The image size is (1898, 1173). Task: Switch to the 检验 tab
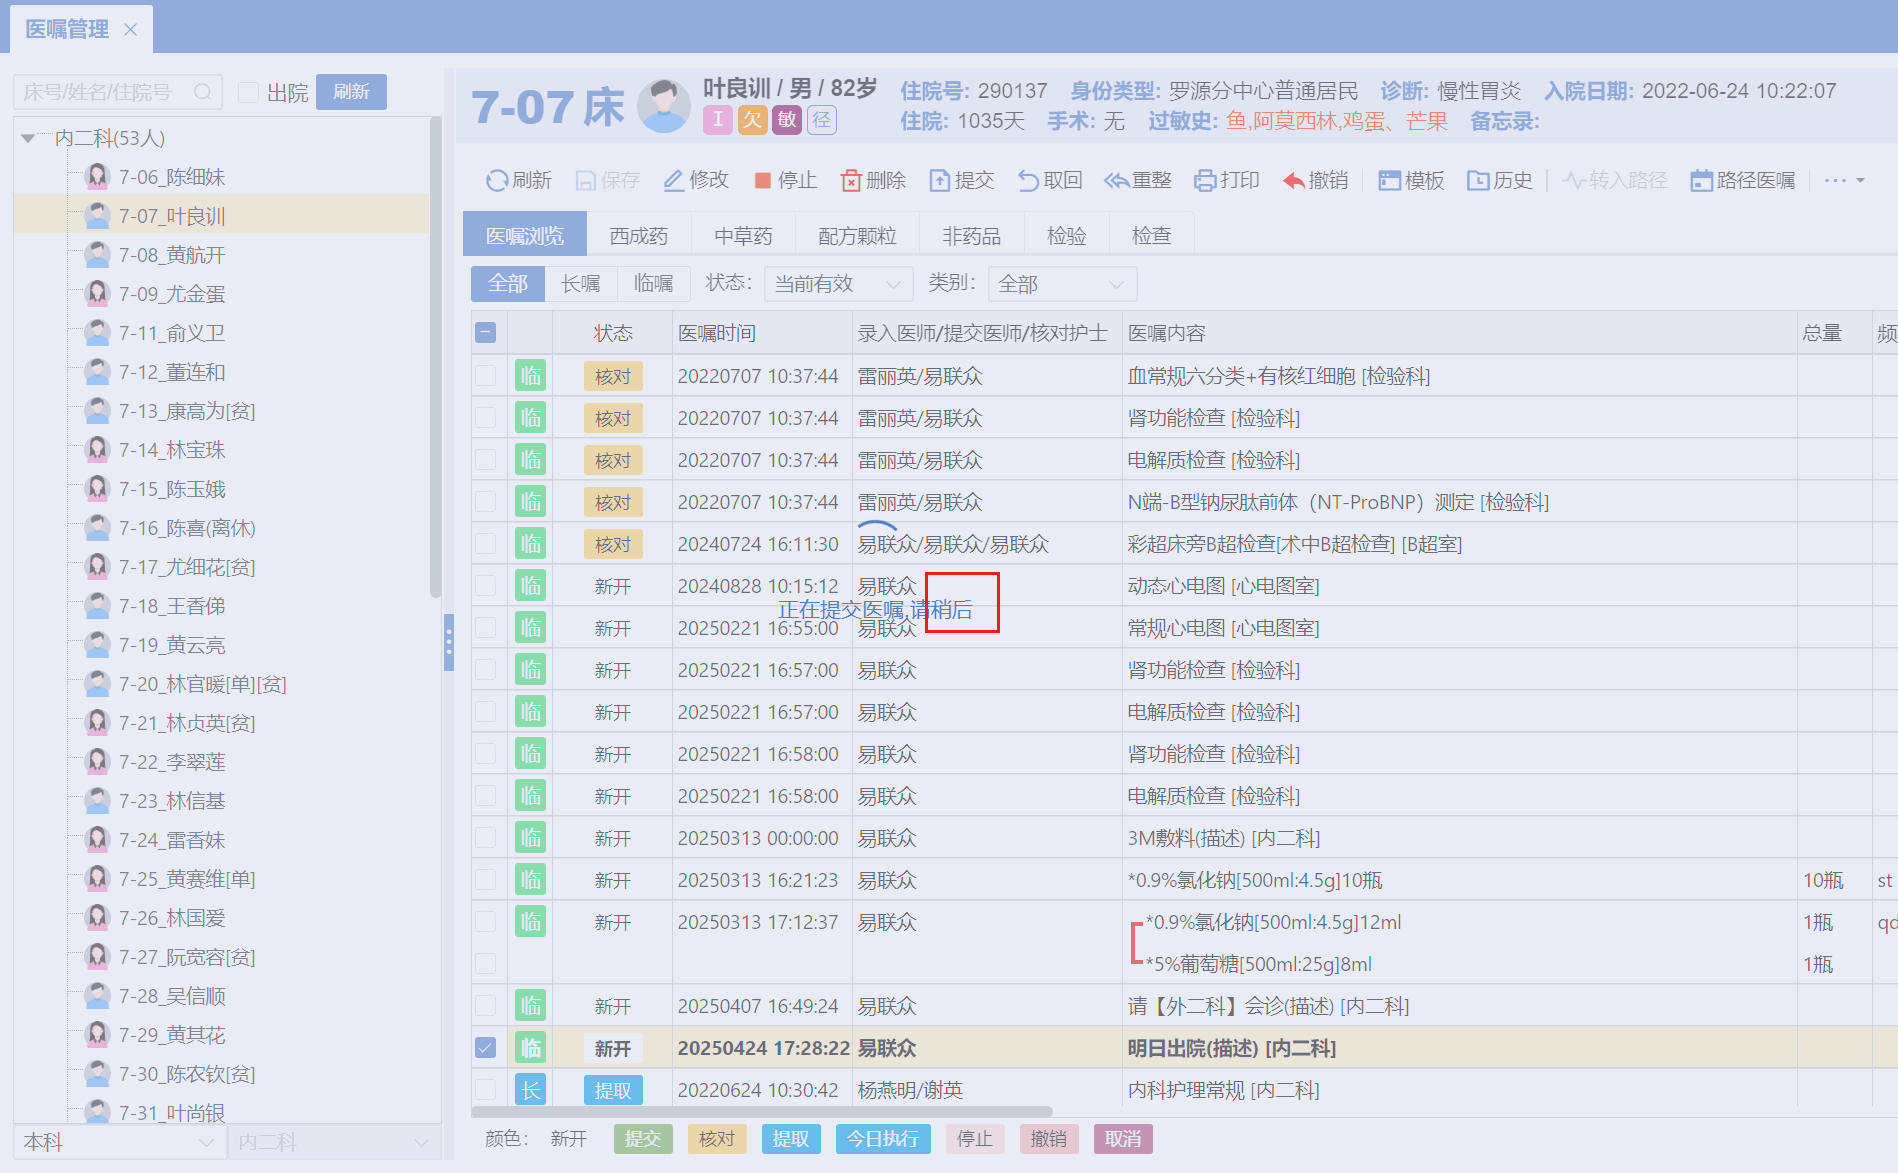pos(1067,236)
